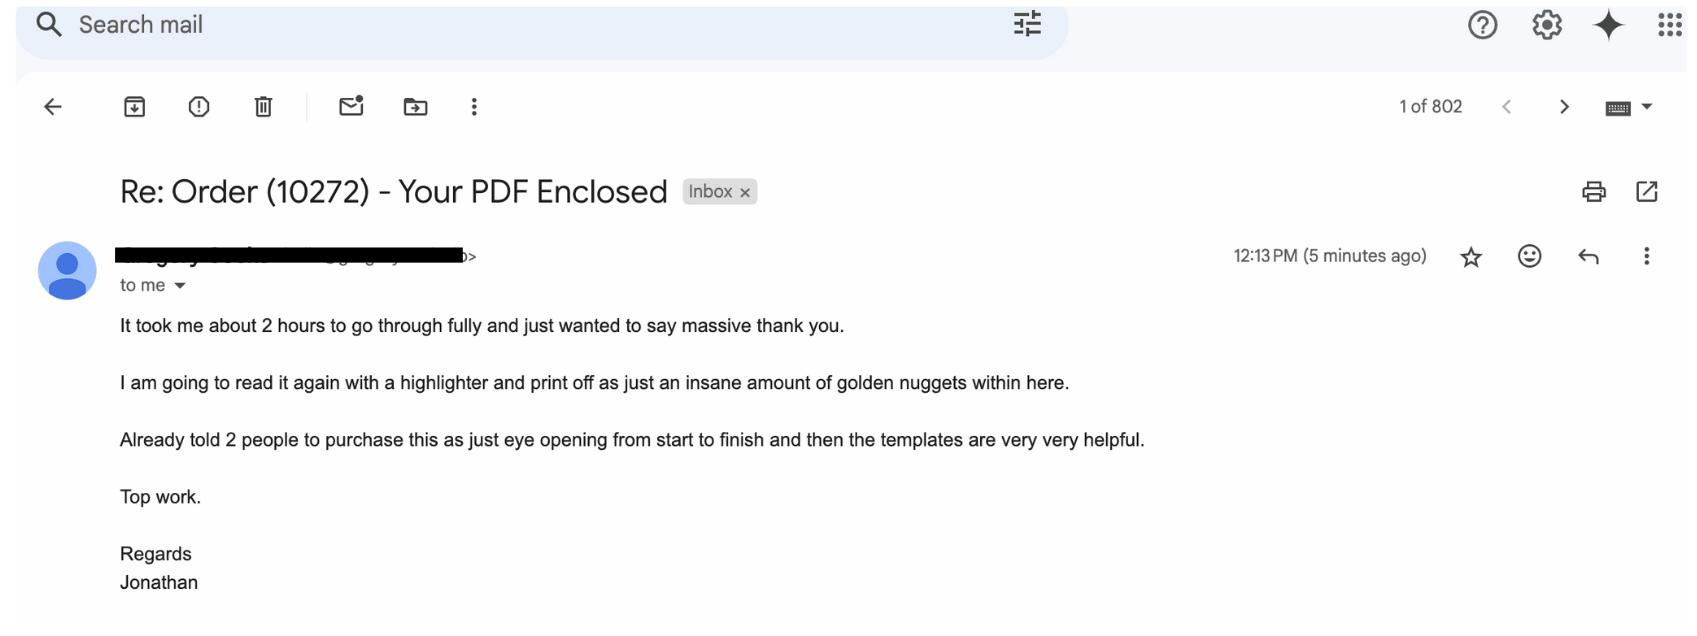
Task: Star this message
Action: pos(1471,257)
